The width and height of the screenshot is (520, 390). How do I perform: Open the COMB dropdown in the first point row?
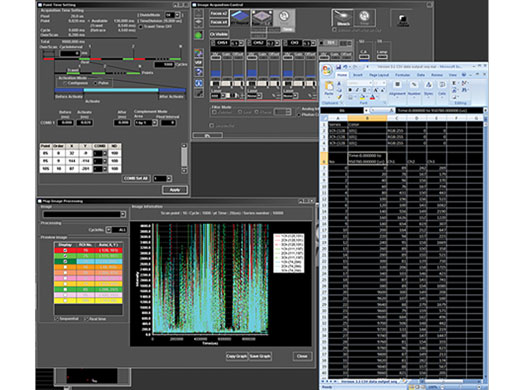pos(105,153)
